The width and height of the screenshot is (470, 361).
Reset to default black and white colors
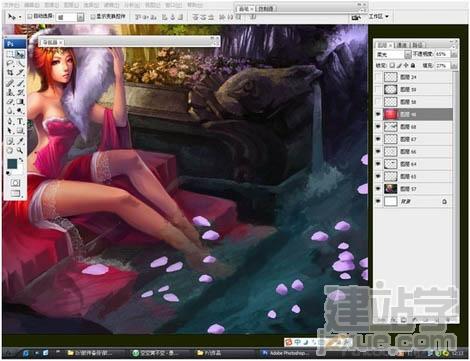coord(8,173)
